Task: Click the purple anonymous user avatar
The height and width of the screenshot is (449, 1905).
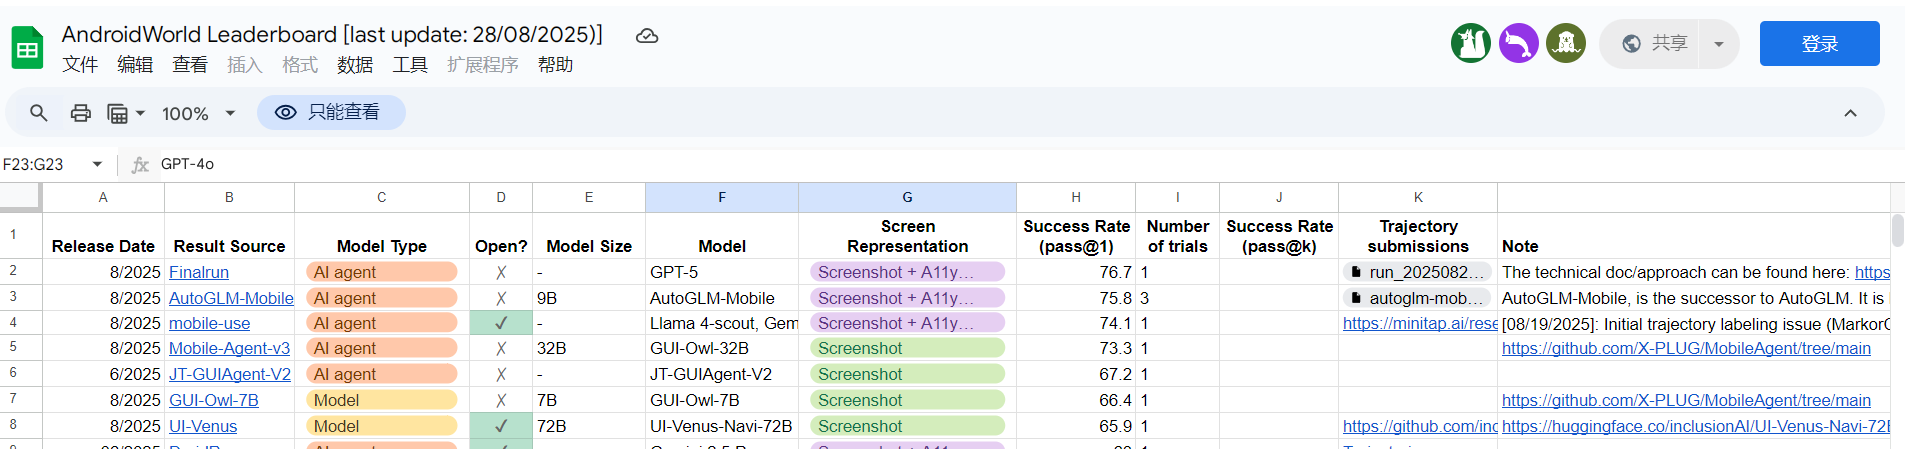Action: (1518, 43)
